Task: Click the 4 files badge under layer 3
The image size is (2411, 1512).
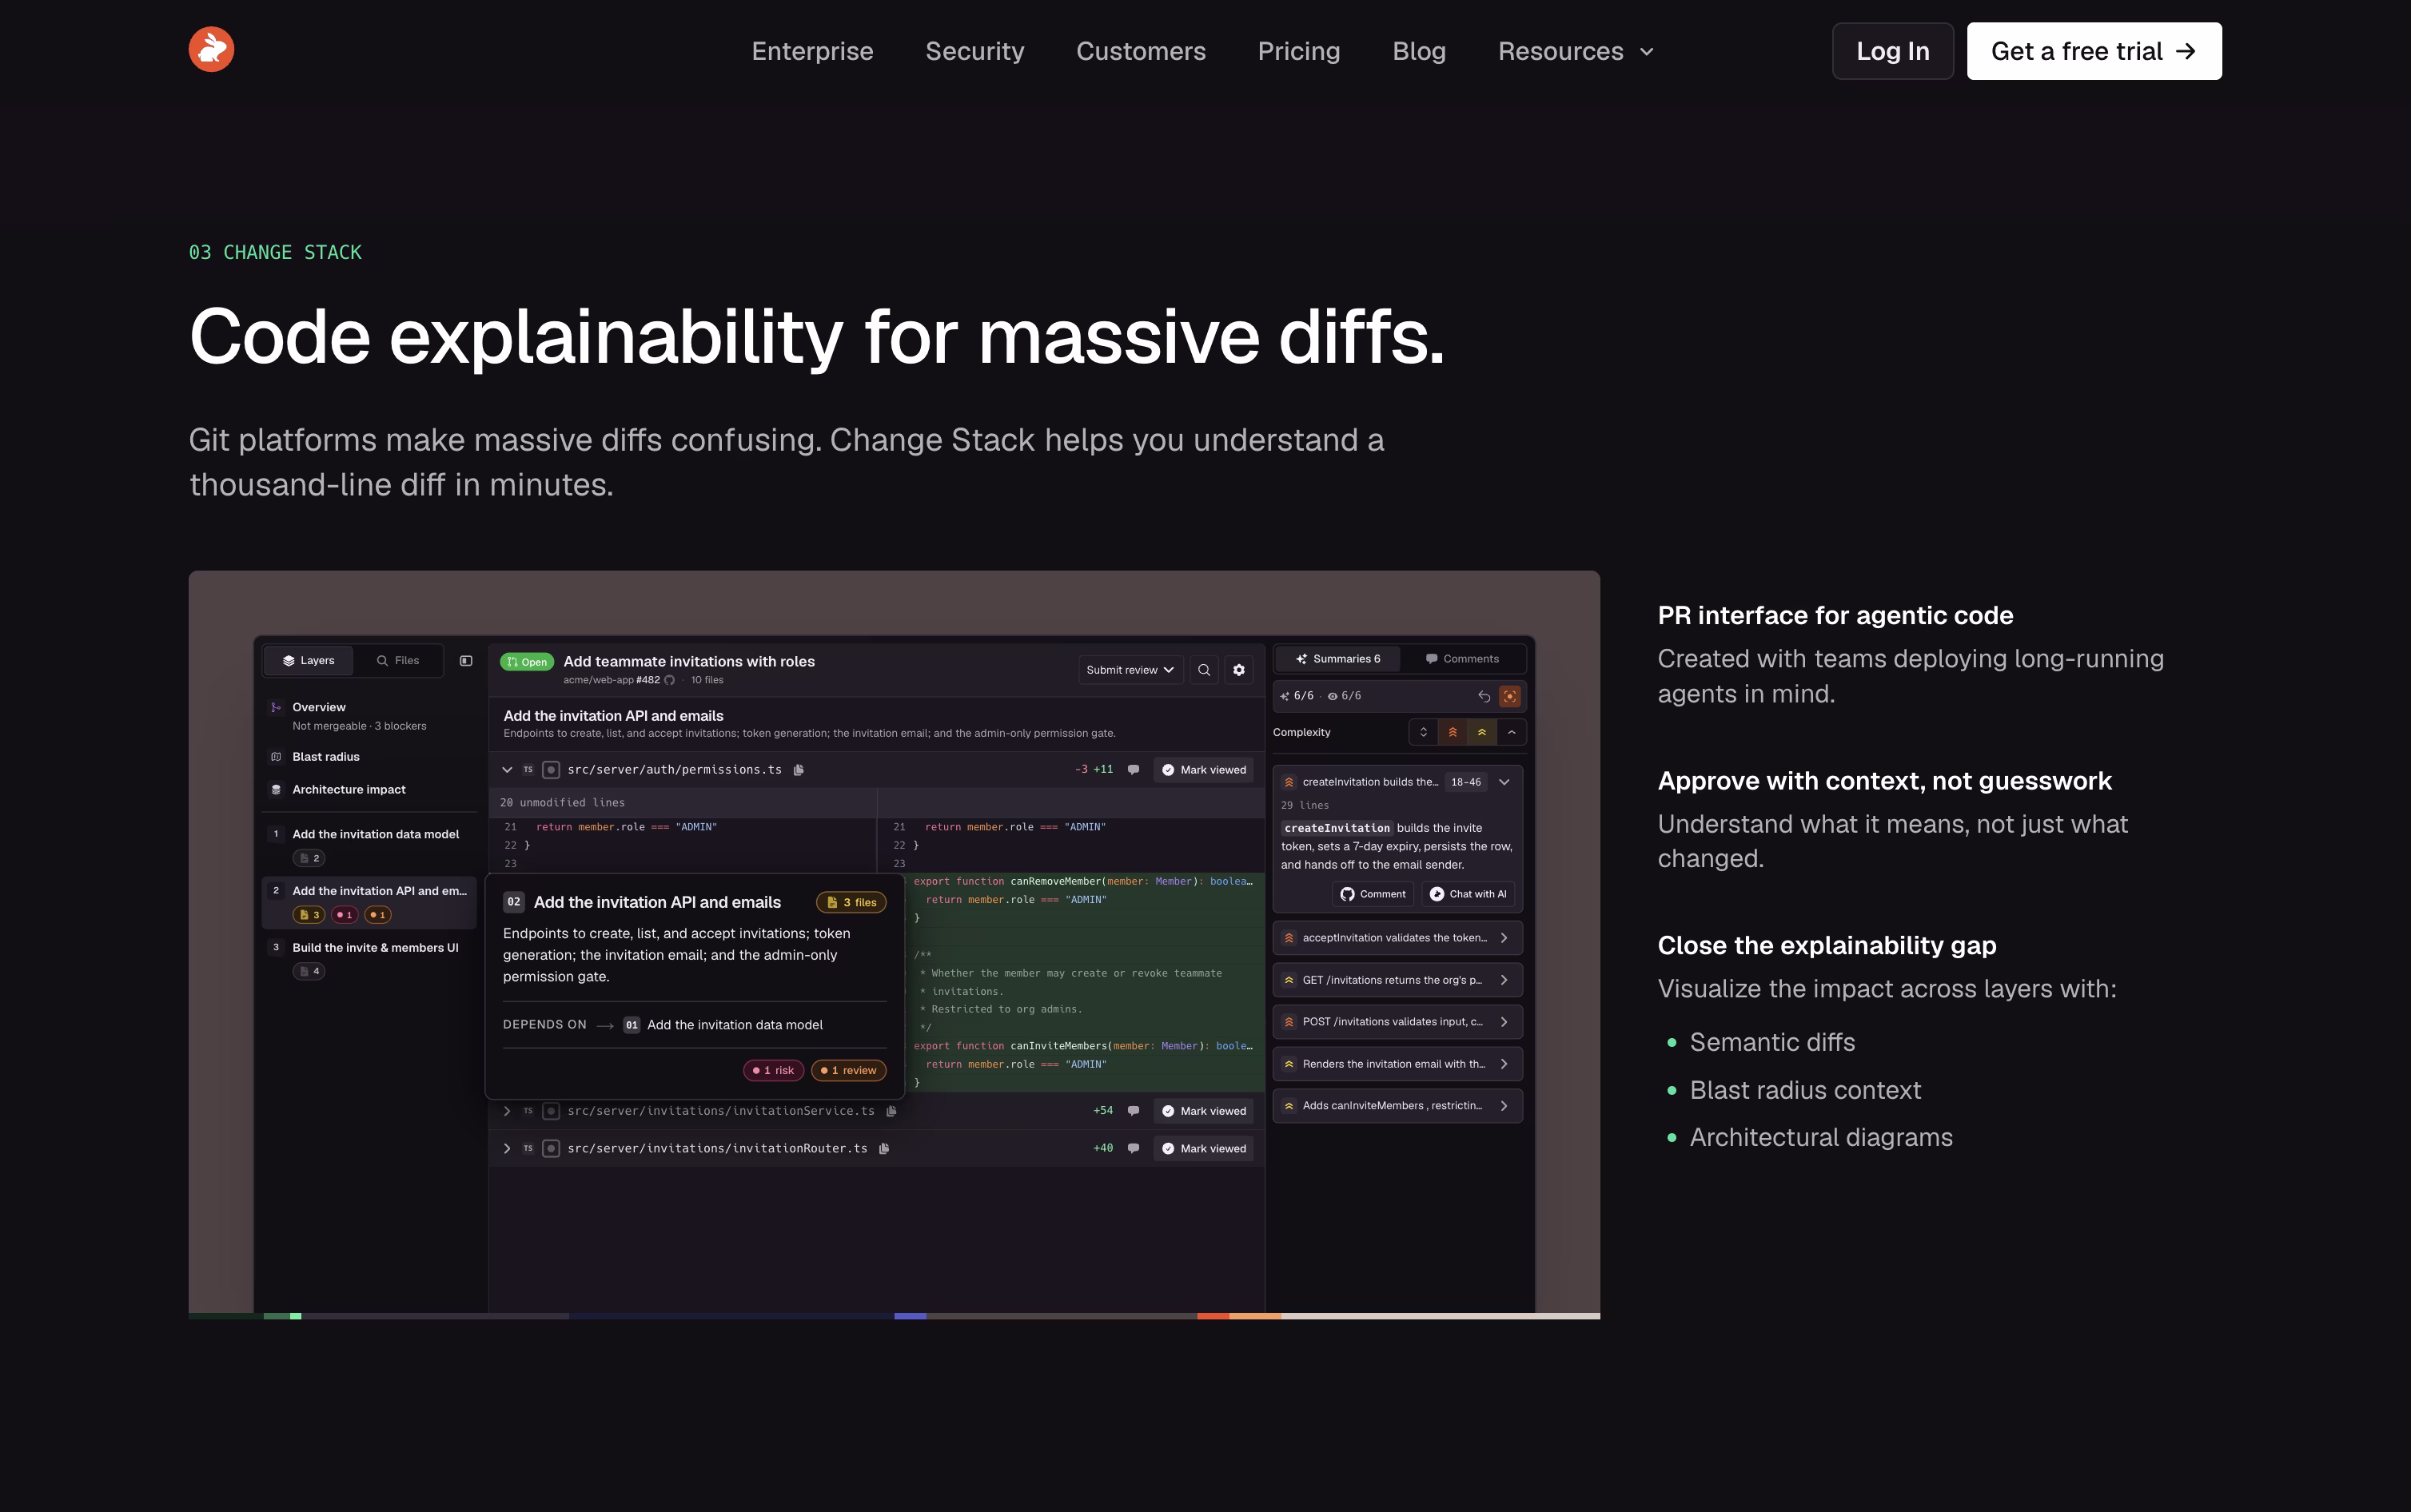Action: tap(309, 971)
